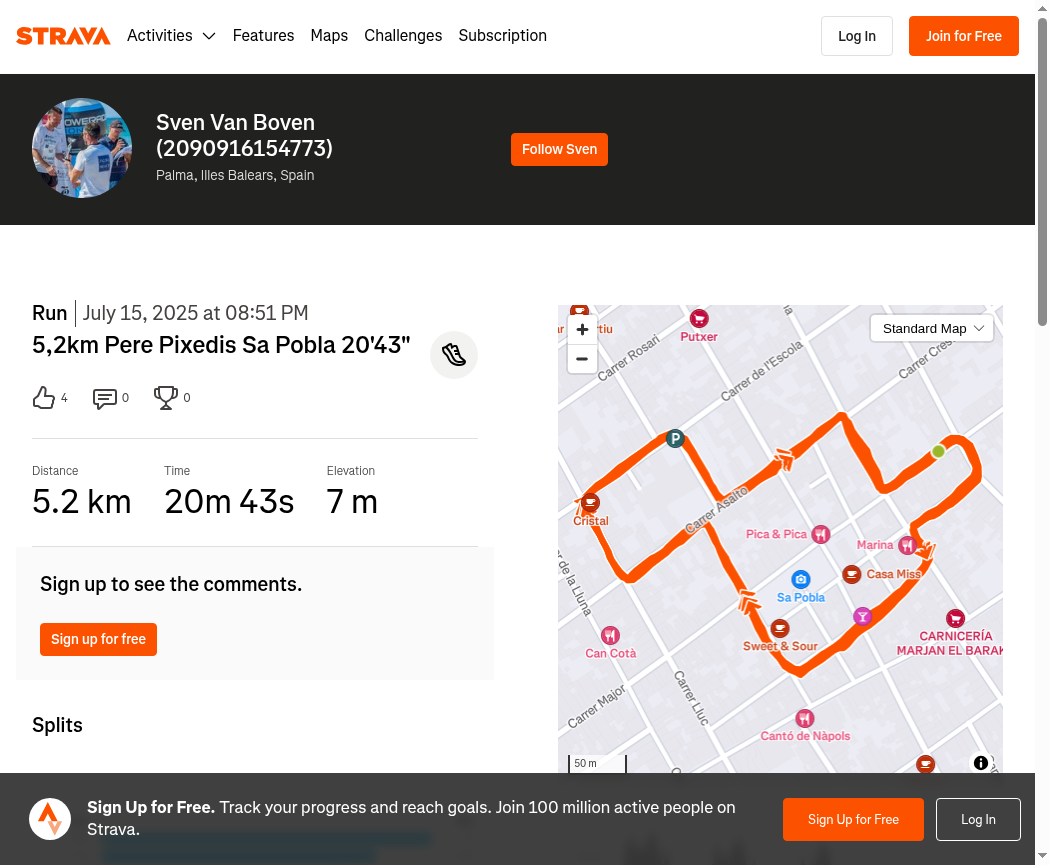1050x865 pixels.
Task: Click Follow Sven button
Action: coord(559,149)
